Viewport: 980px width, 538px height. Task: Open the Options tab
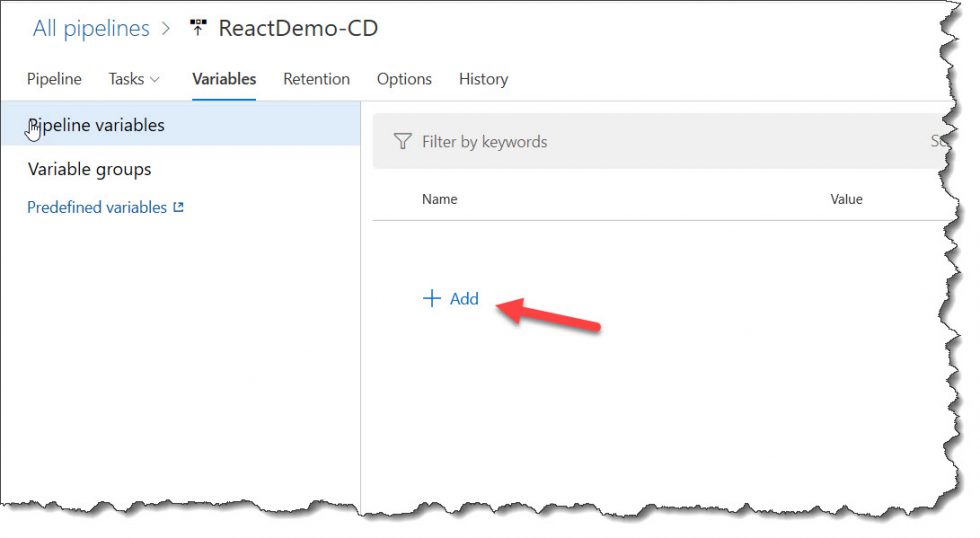pos(404,79)
